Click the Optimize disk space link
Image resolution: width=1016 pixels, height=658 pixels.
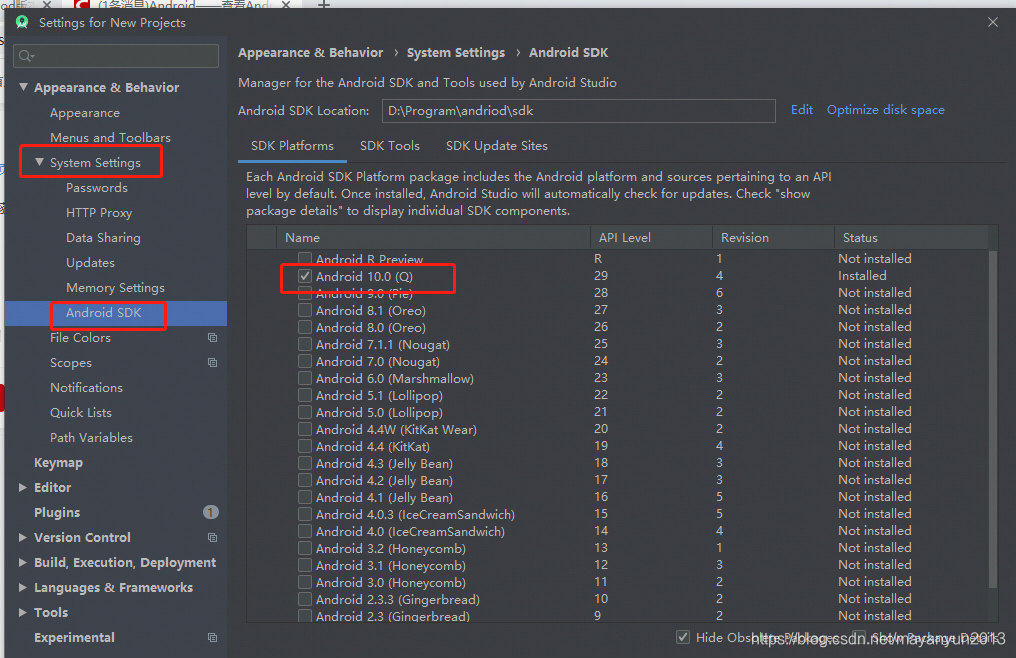pyautogui.click(x=885, y=110)
